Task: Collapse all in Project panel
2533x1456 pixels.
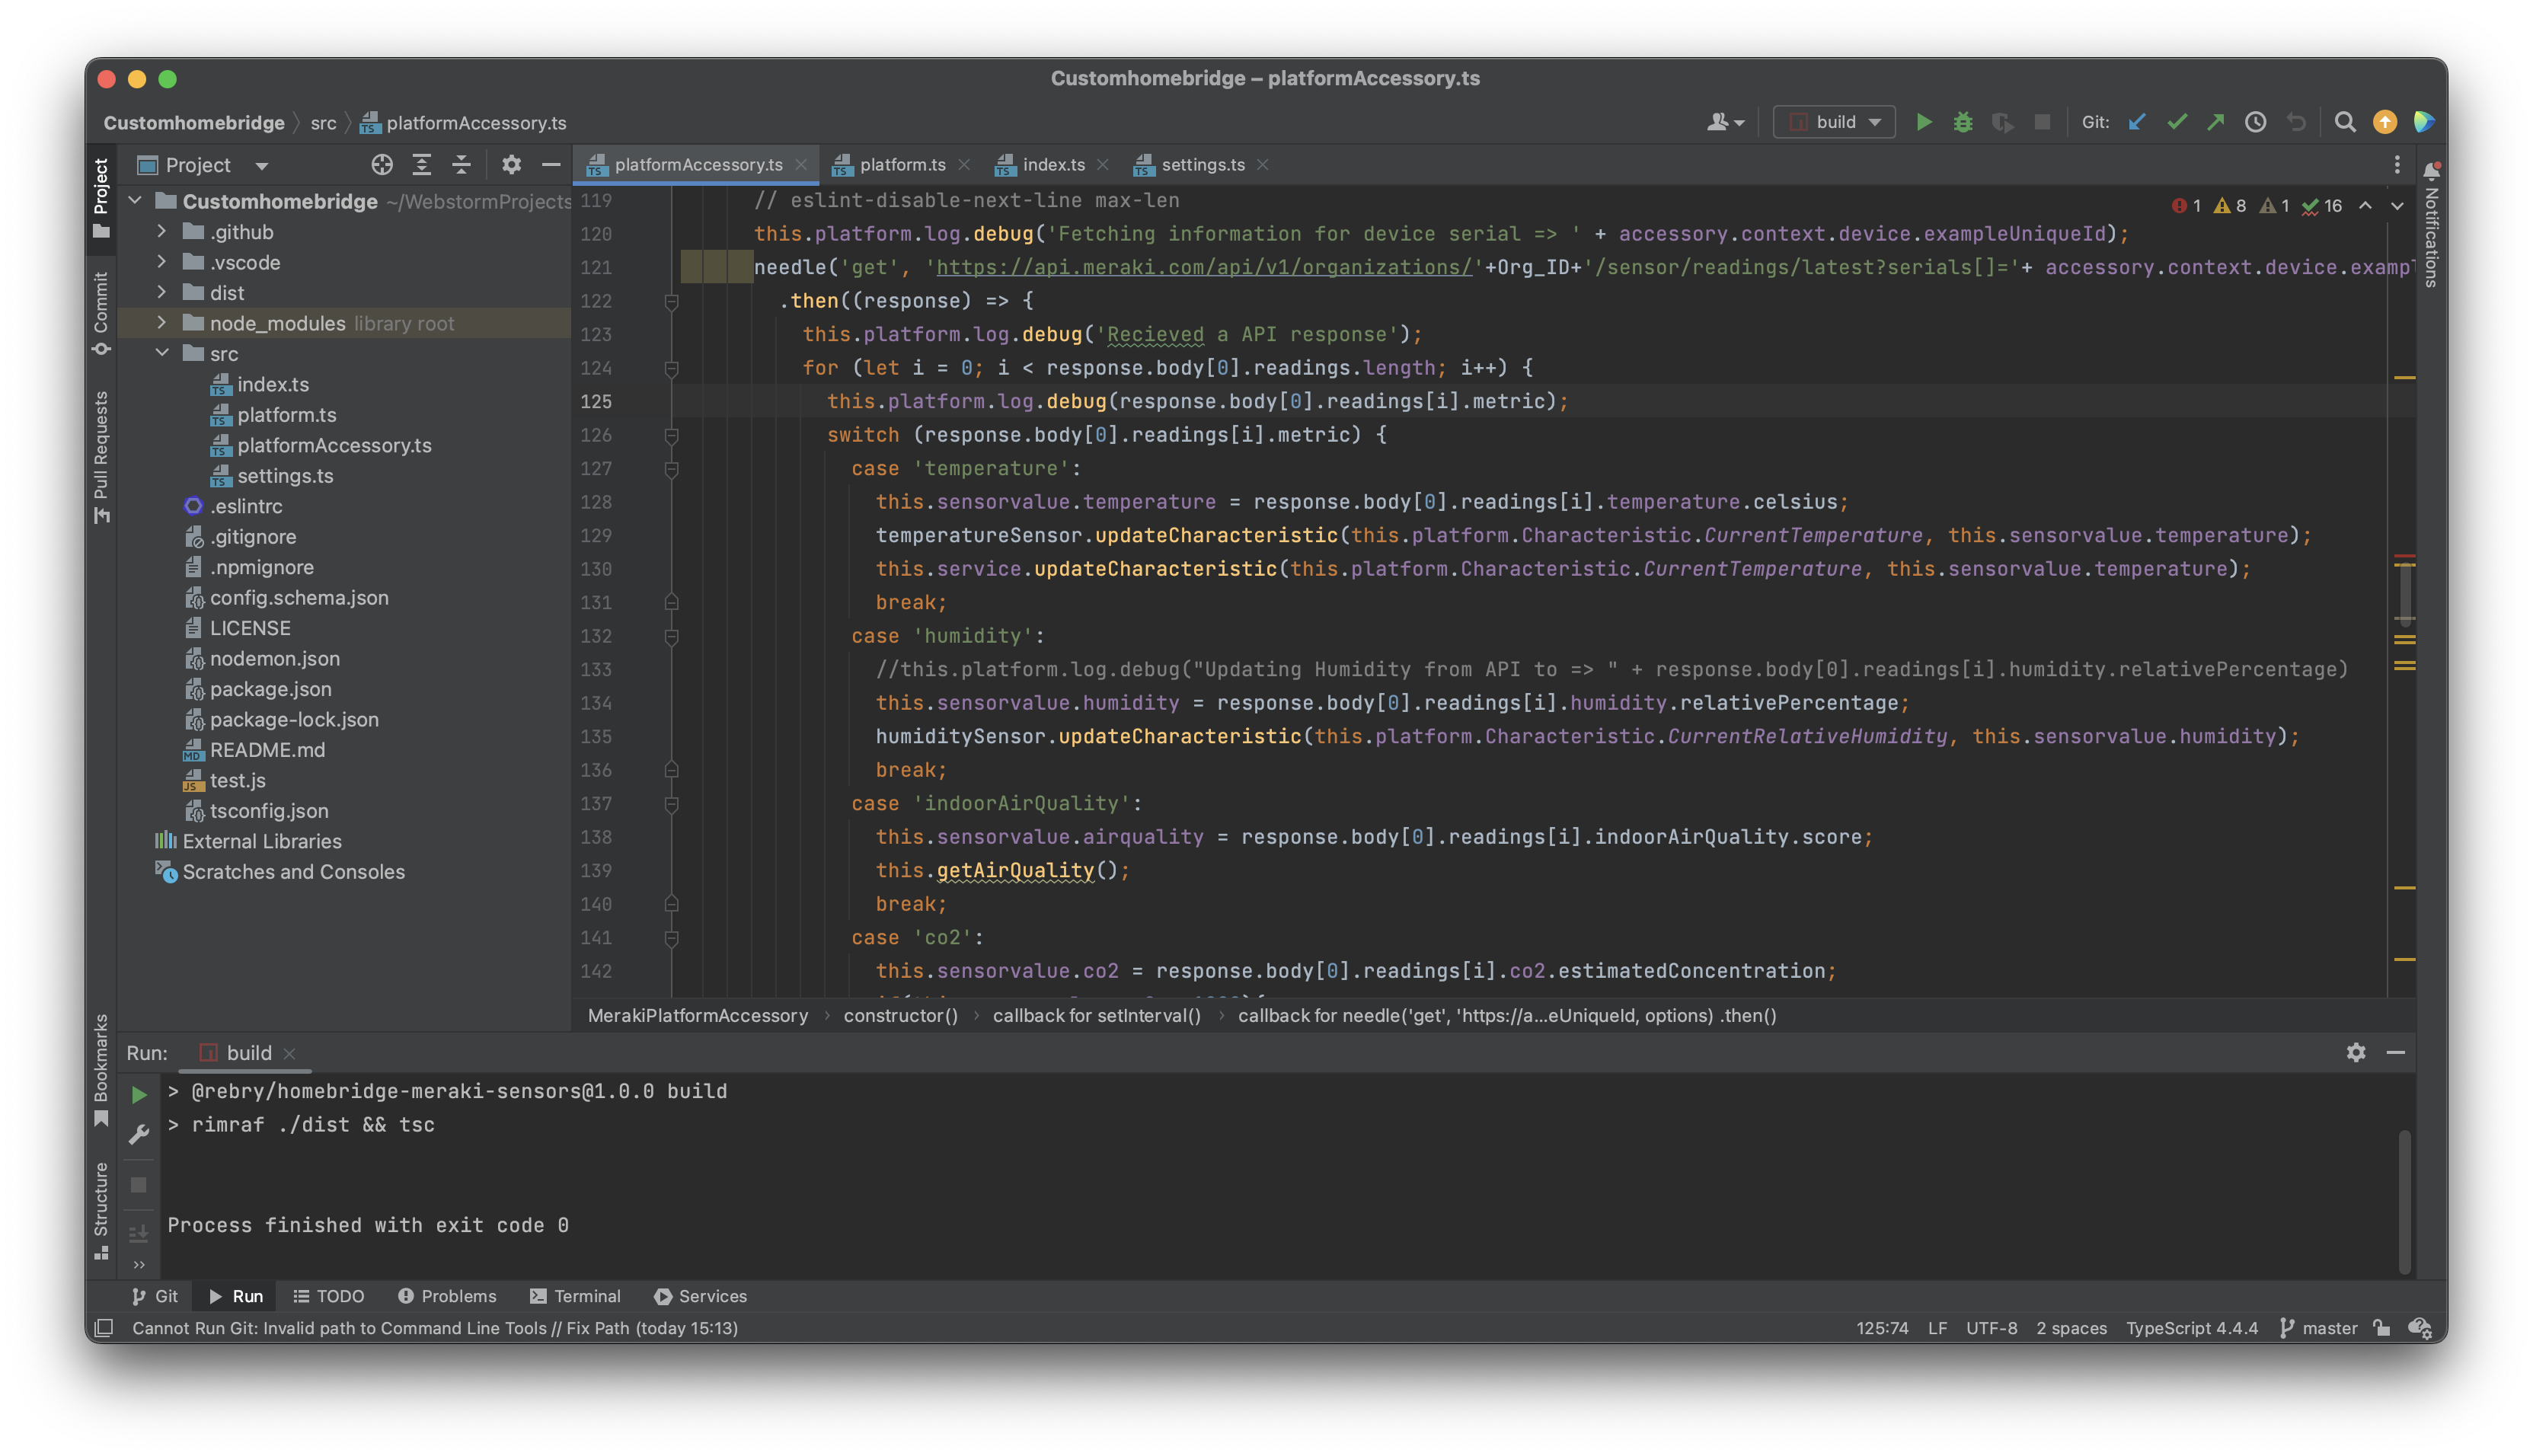Action: tap(461, 165)
